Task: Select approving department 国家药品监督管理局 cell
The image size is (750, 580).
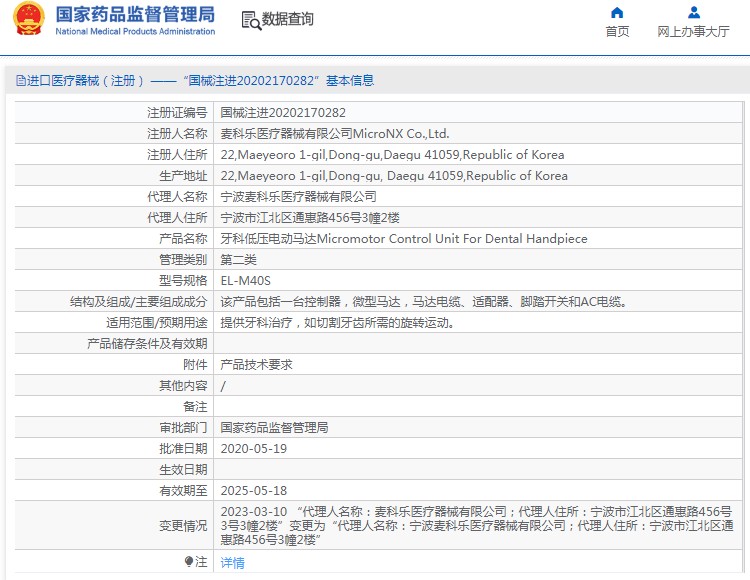Action: click(274, 427)
